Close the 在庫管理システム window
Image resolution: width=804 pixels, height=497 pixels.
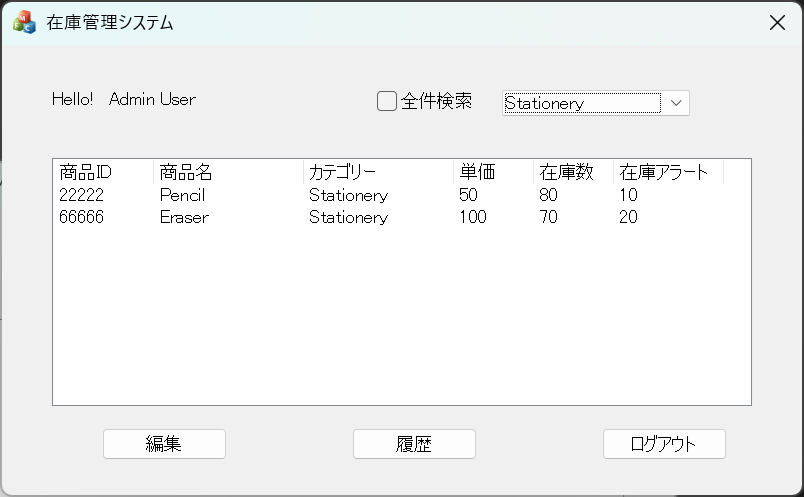pos(777,23)
